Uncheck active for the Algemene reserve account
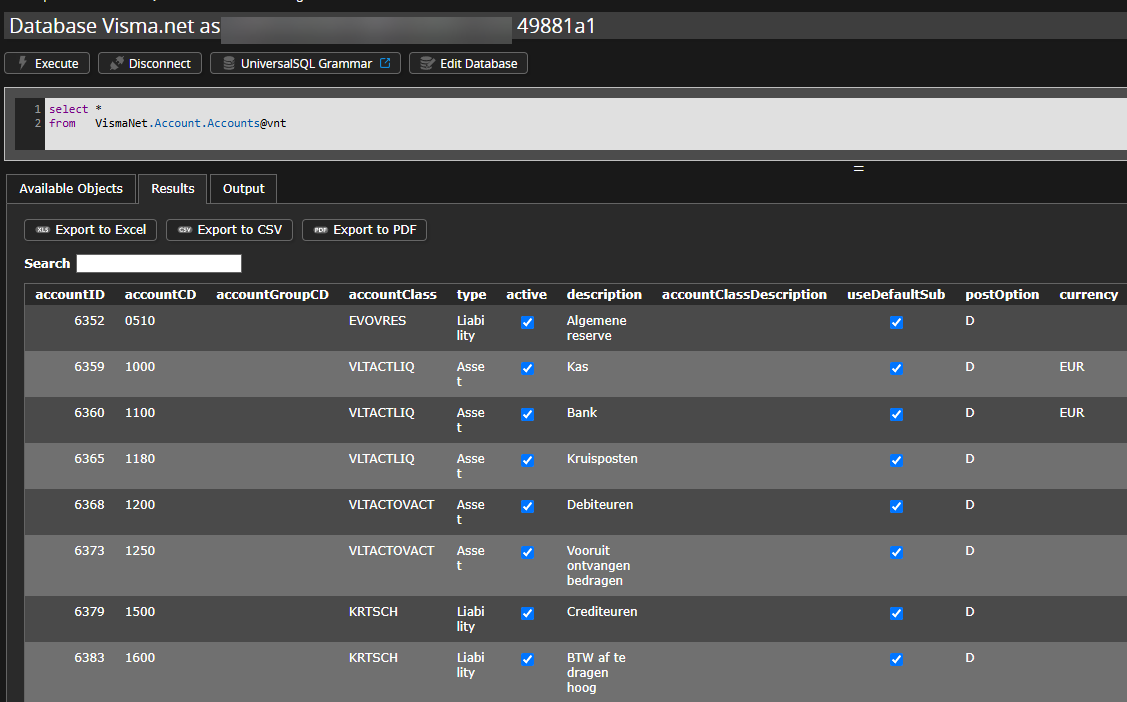 pos(528,322)
